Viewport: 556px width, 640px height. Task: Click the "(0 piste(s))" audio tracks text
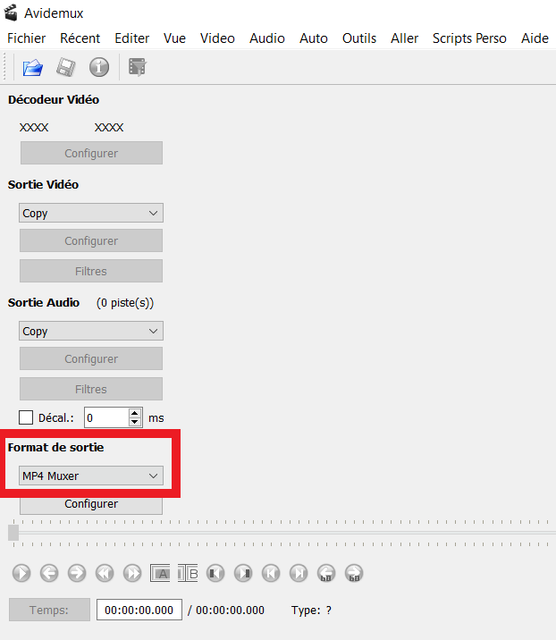125,303
